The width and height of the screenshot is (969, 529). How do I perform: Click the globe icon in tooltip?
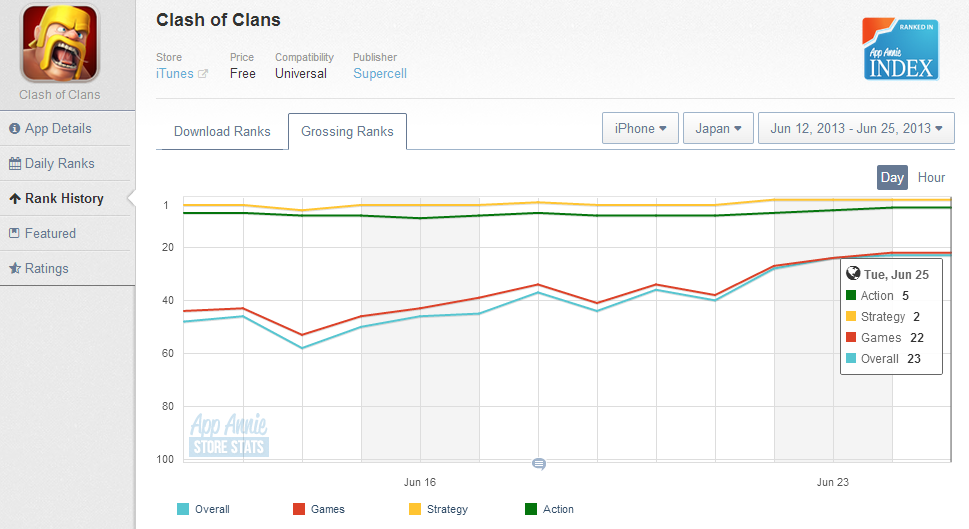(x=853, y=273)
